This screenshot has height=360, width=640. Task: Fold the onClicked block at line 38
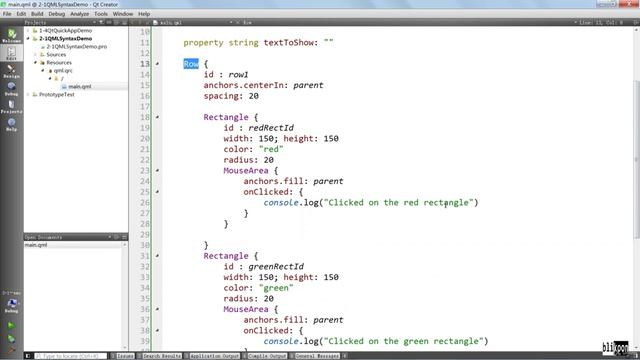pyautogui.click(x=157, y=331)
